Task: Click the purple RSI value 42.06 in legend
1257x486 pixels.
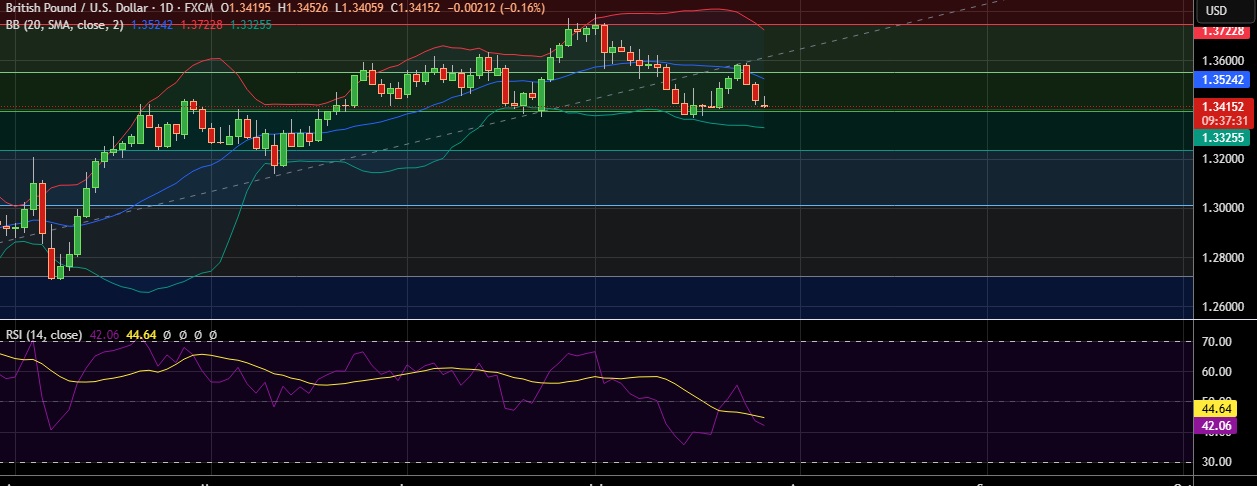Action: click(105, 335)
